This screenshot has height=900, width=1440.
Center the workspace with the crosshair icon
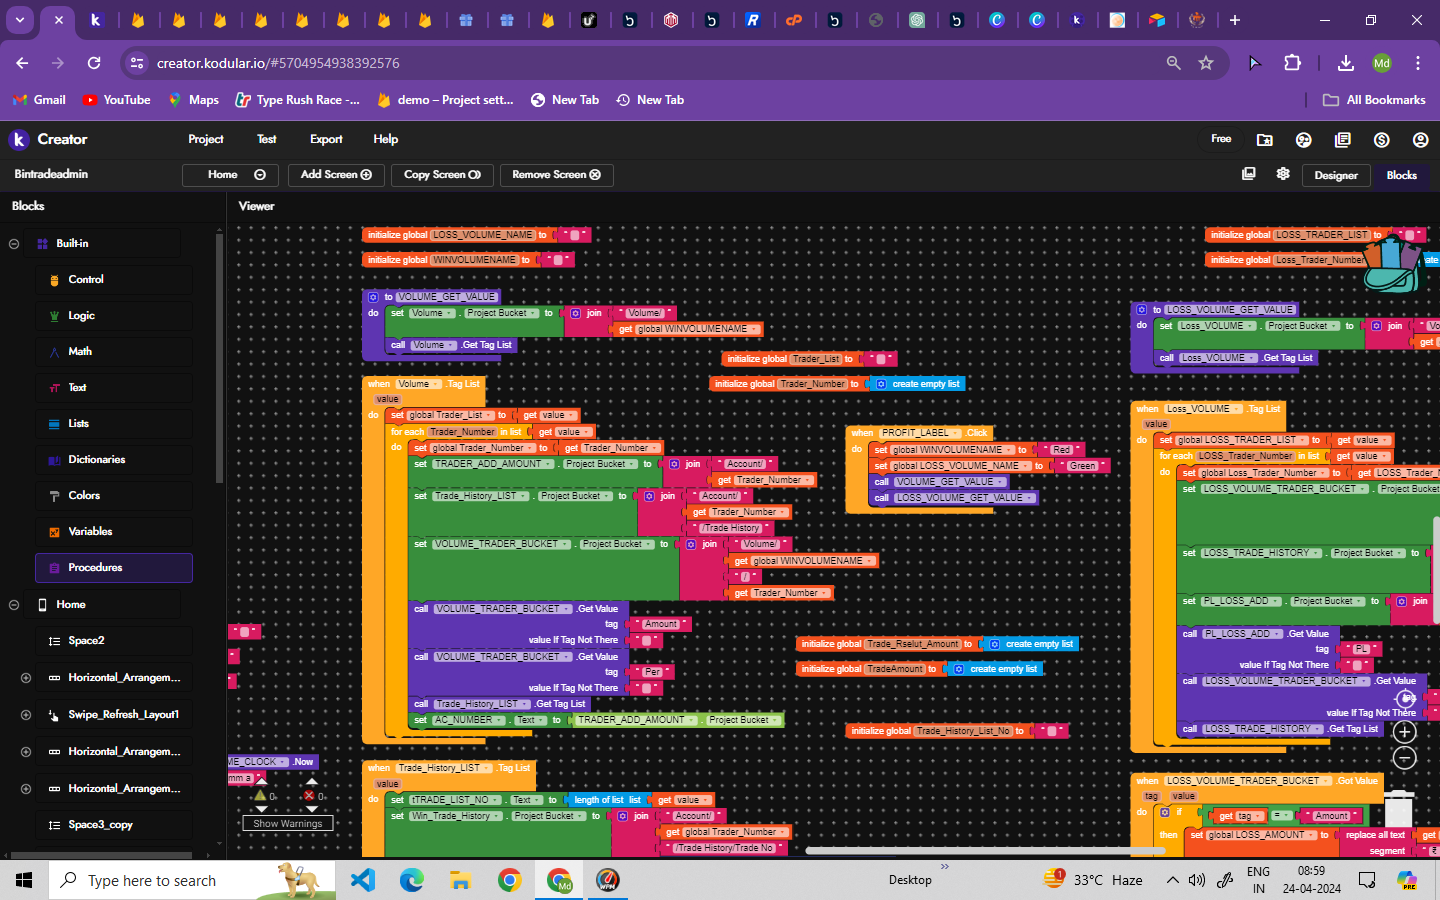pos(1404,698)
